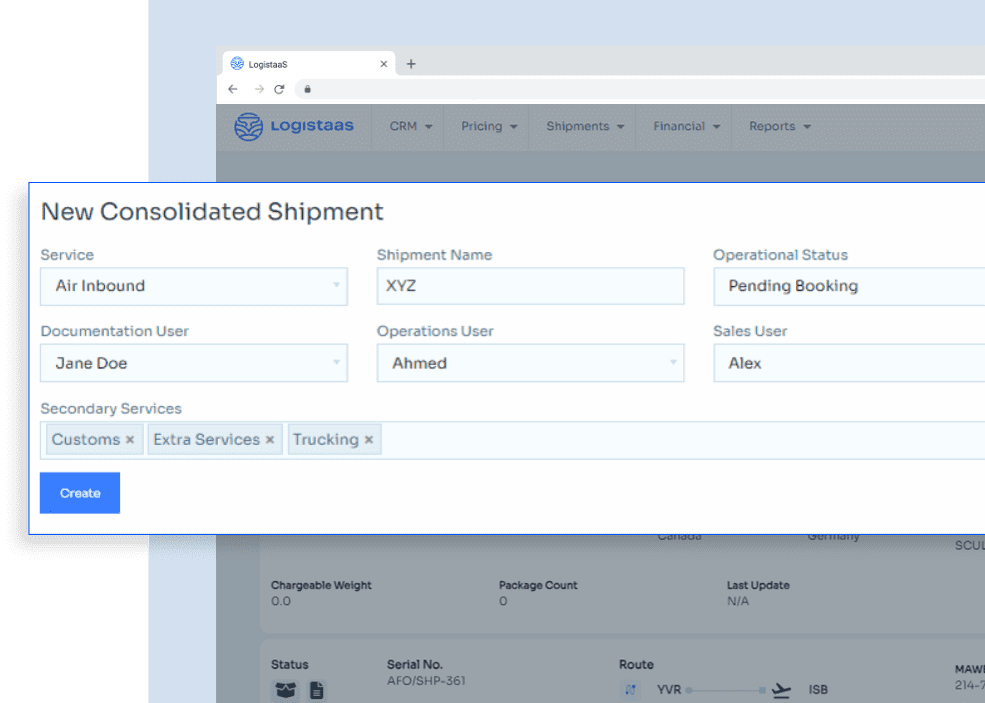Click the browser forward arrow
The height and width of the screenshot is (703, 985).
coord(259,89)
